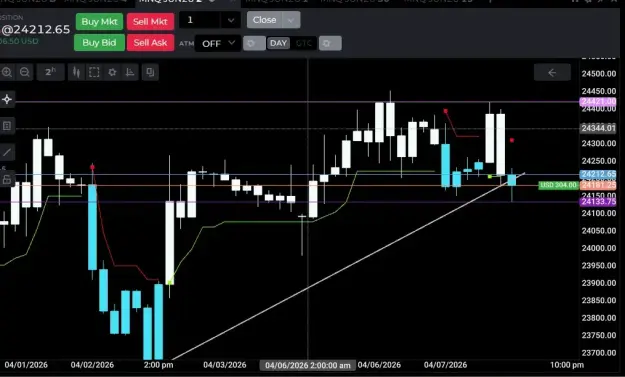
Task: Open the order quantity dropdown arrow
Action: [x=230, y=20]
